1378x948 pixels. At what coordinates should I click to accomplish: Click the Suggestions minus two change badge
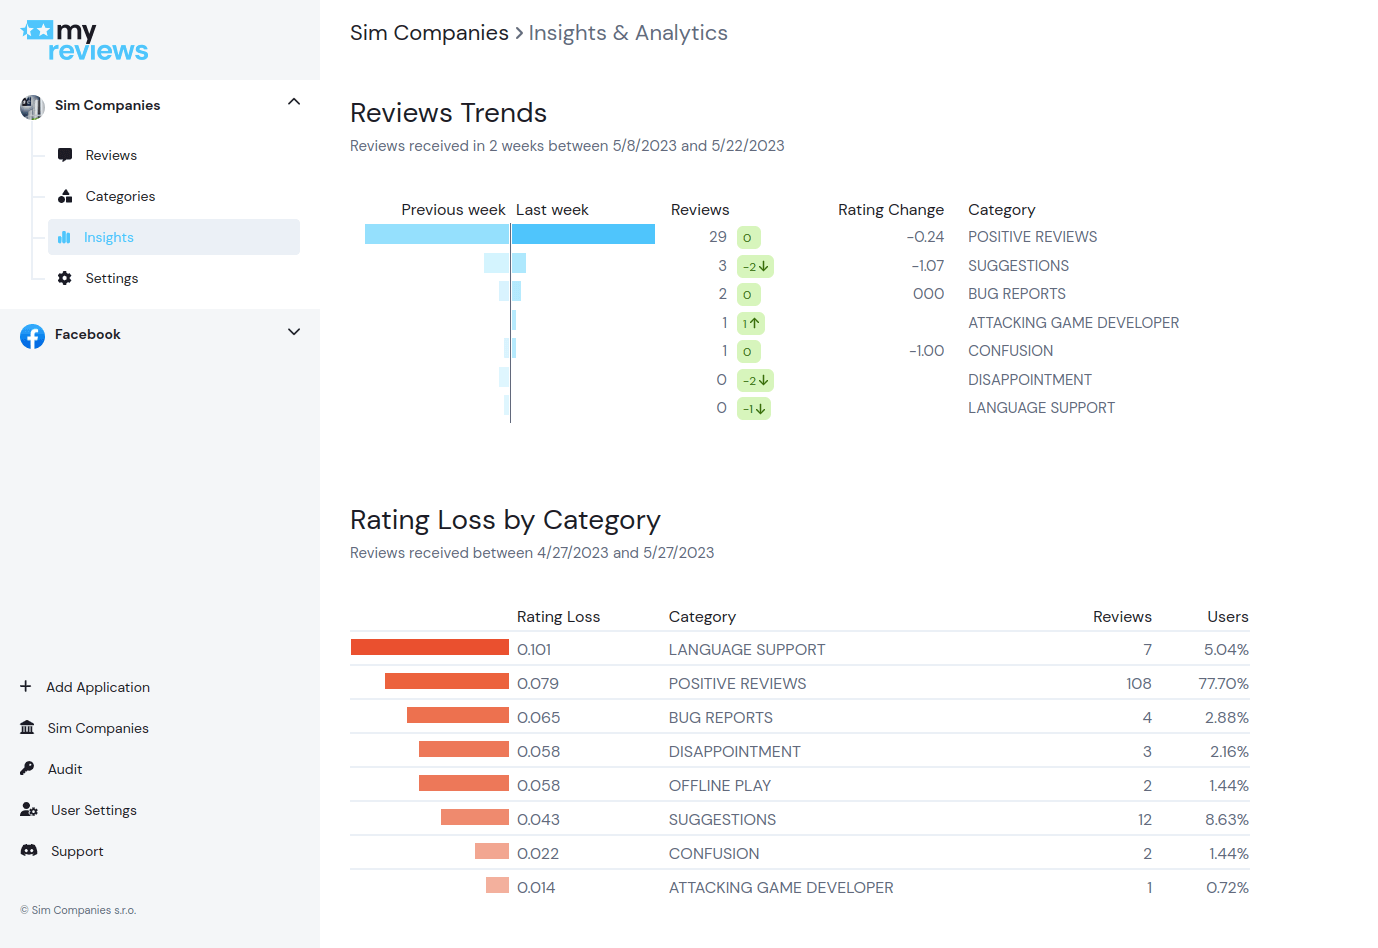point(755,267)
